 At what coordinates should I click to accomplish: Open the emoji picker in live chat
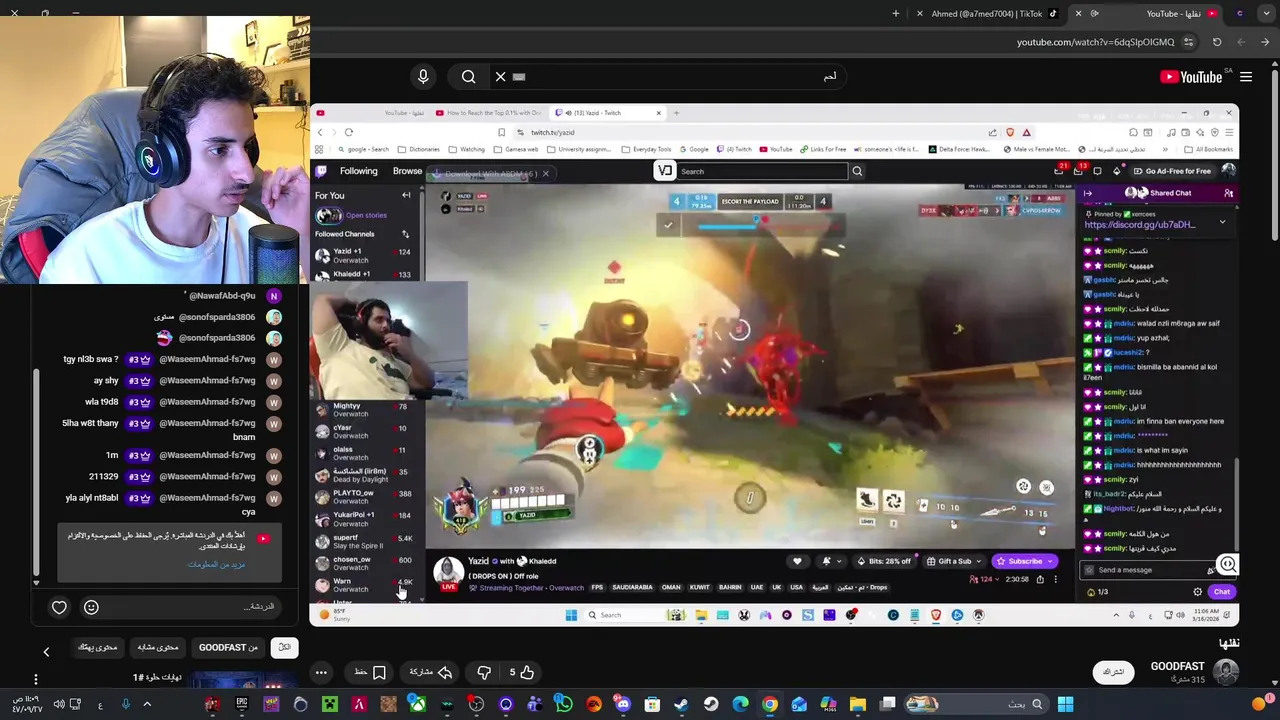91,607
